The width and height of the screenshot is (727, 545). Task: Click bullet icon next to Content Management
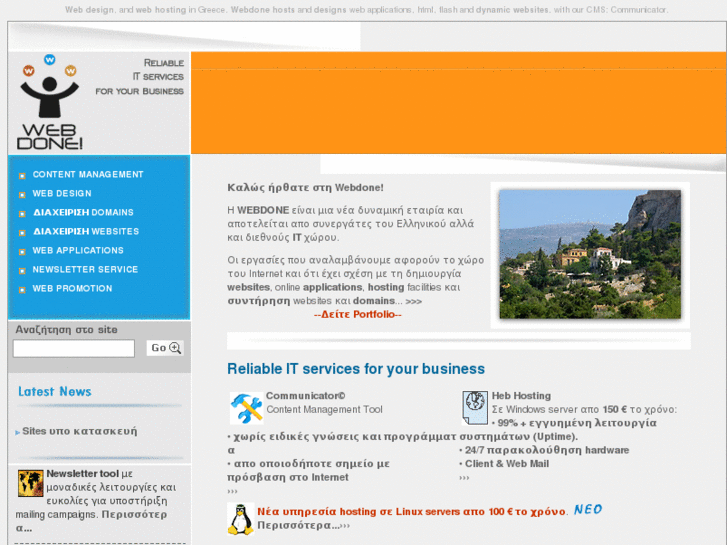point(22,176)
